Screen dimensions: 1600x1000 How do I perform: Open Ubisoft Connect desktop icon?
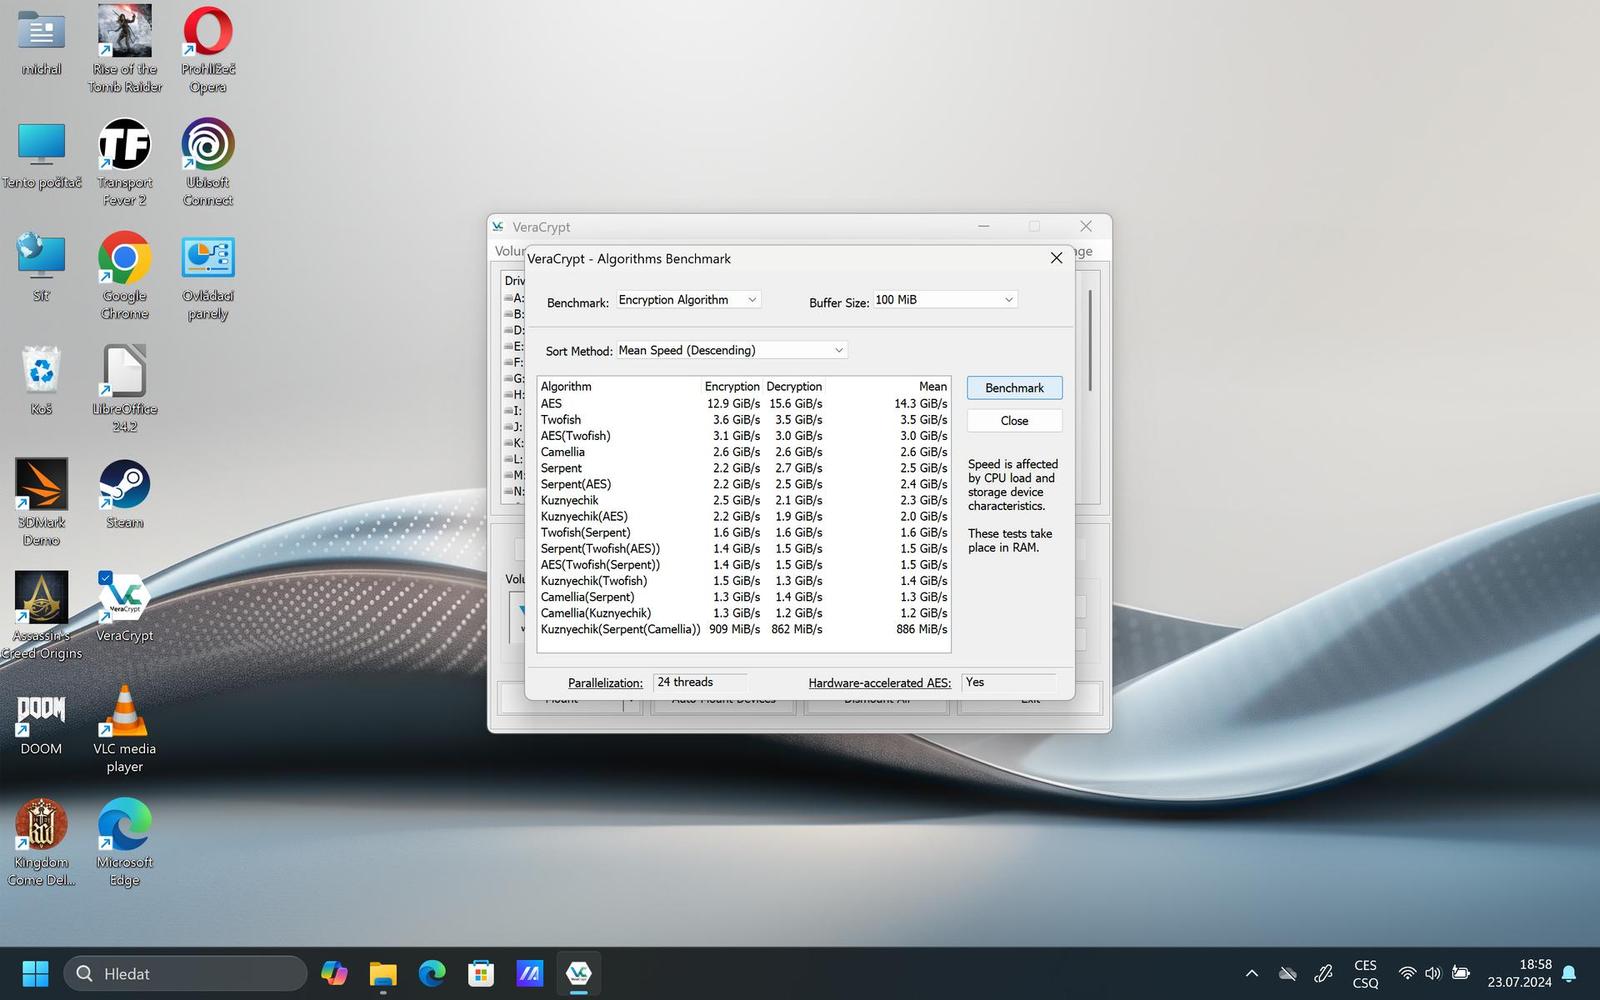click(208, 163)
